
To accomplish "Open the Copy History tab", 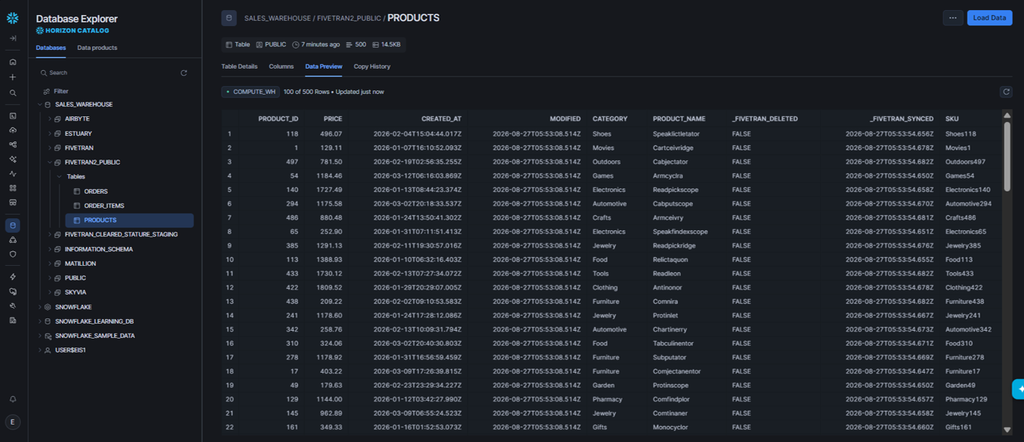I will [x=372, y=67].
